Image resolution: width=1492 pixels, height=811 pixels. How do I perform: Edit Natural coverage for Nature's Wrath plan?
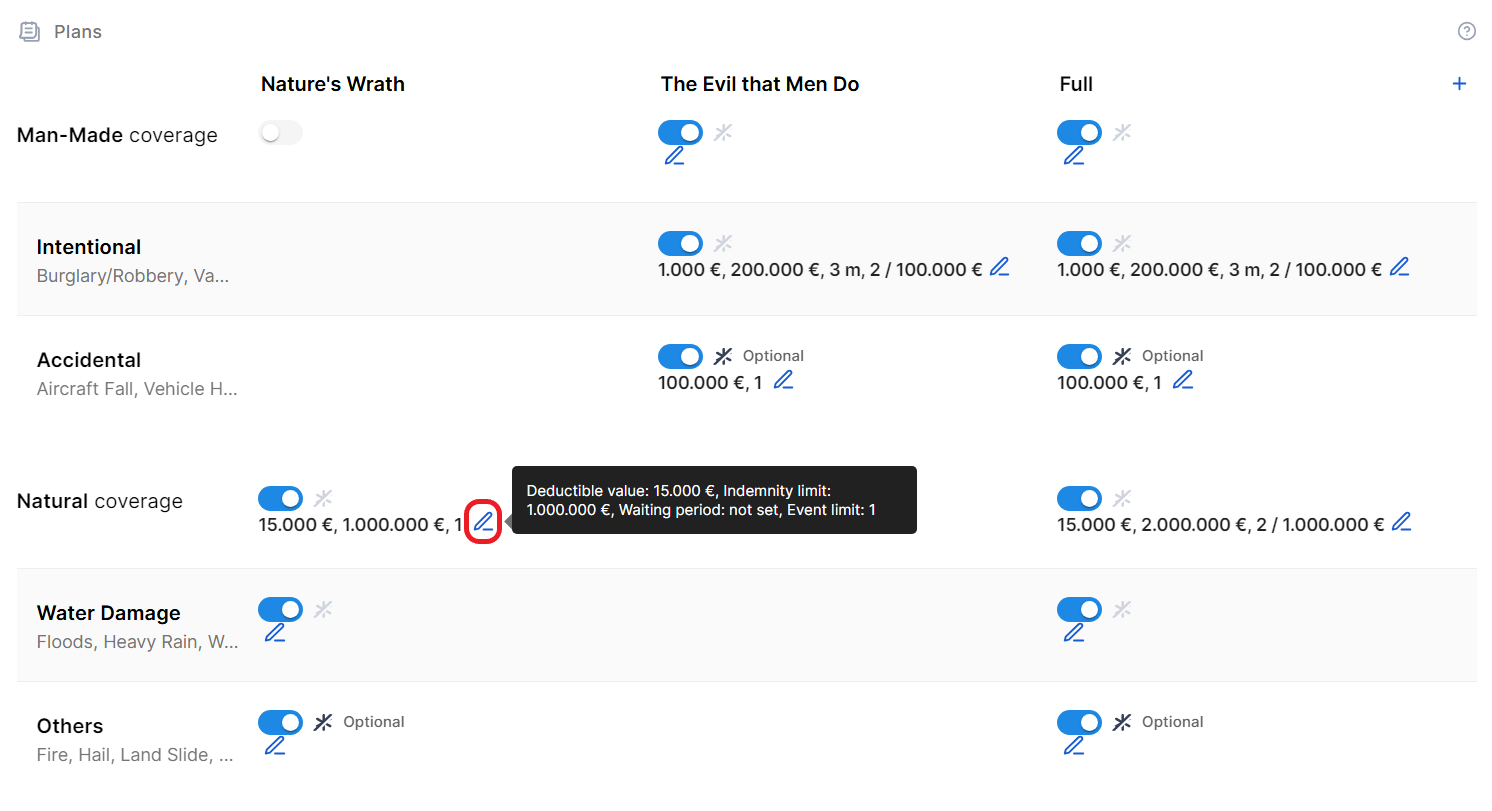tap(483, 522)
